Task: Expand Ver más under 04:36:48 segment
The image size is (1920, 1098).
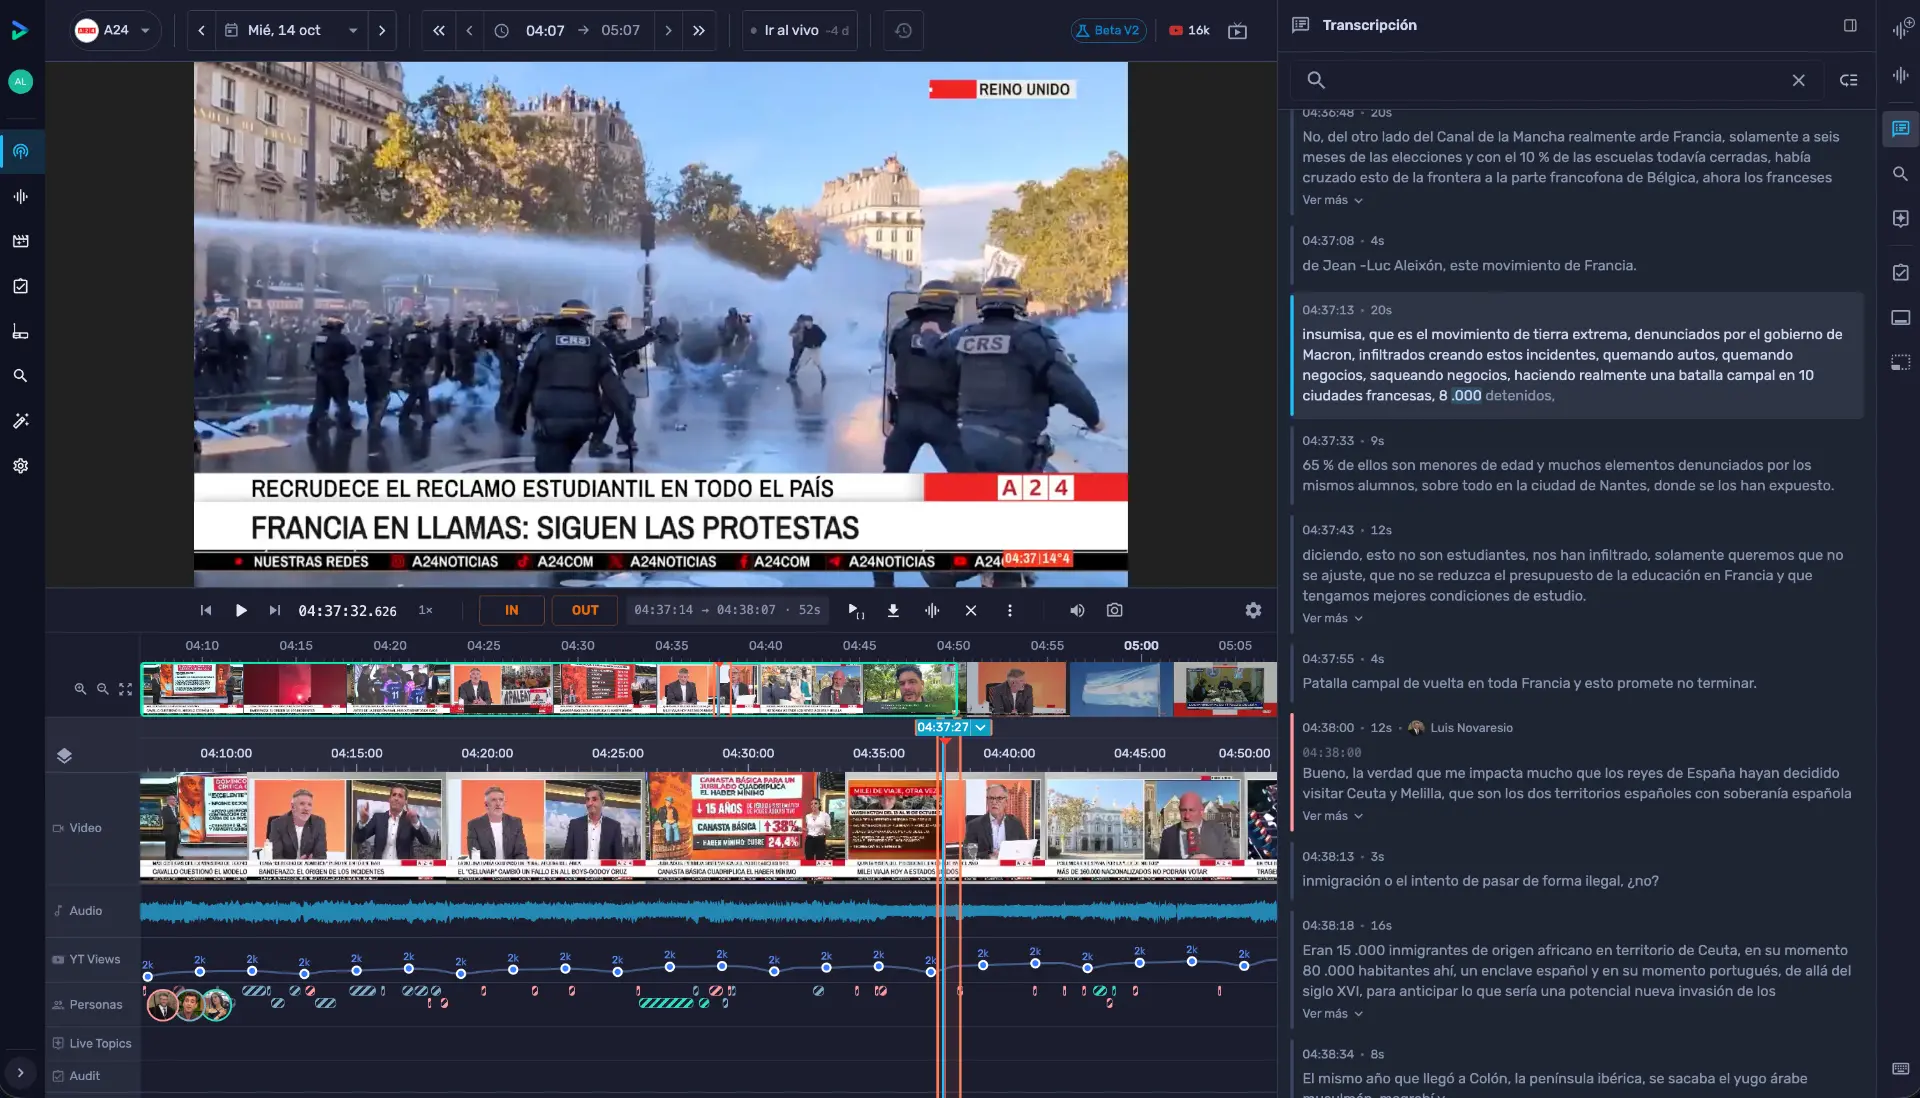Action: click(x=1332, y=200)
